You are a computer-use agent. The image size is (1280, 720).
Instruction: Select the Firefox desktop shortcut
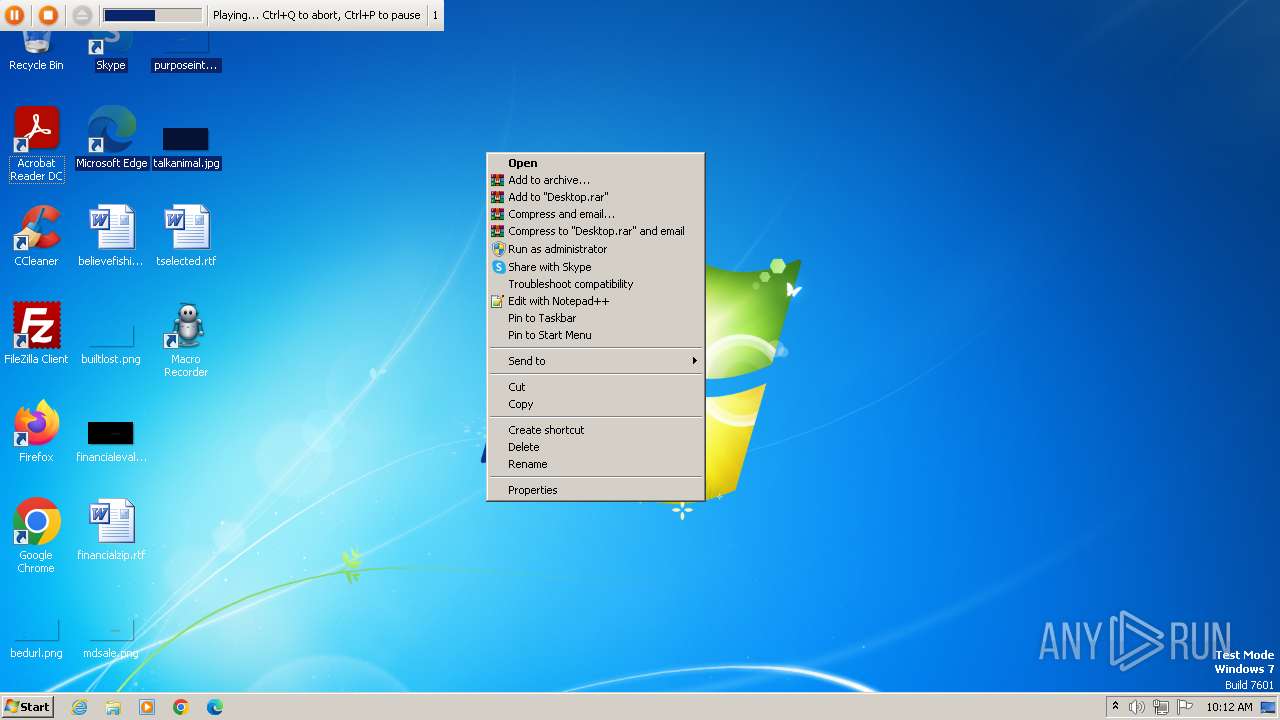[36, 431]
